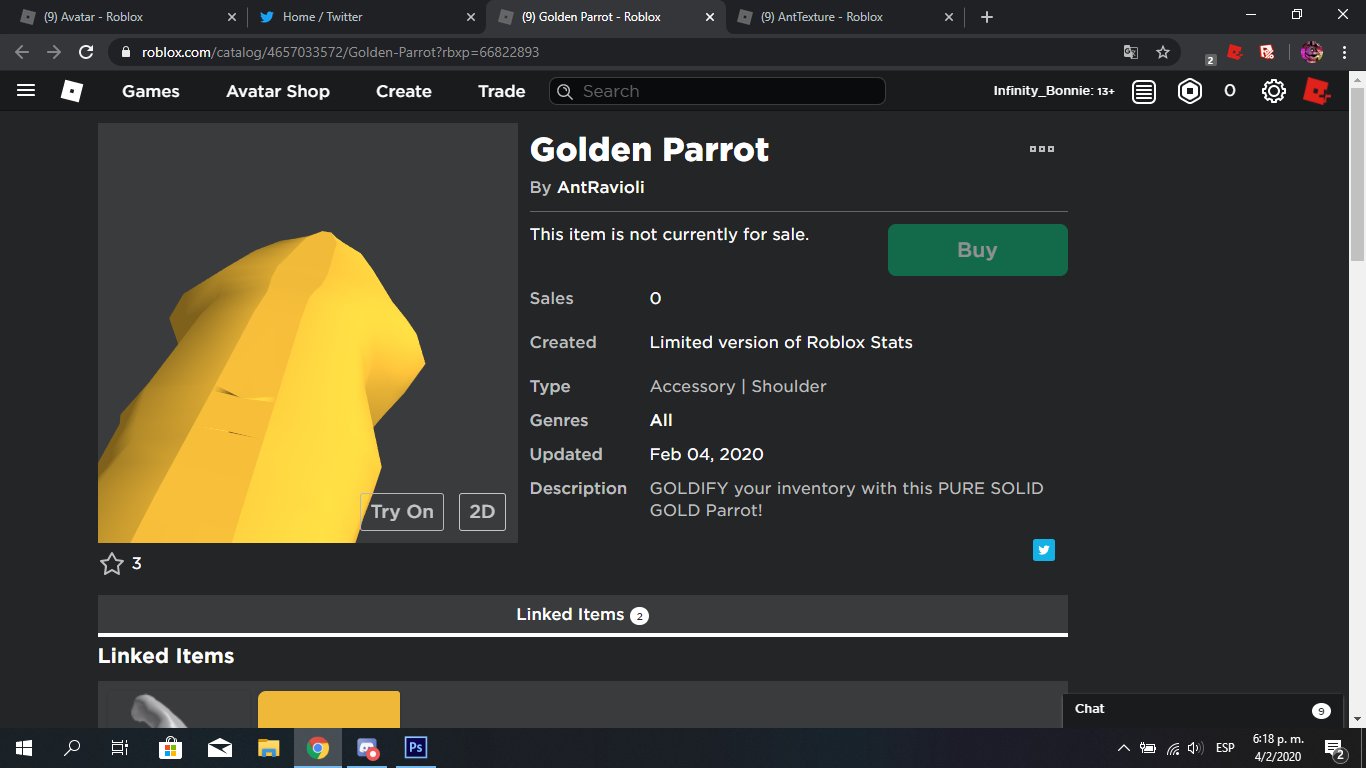Open the volume control tray icon

tap(1195, 748)
